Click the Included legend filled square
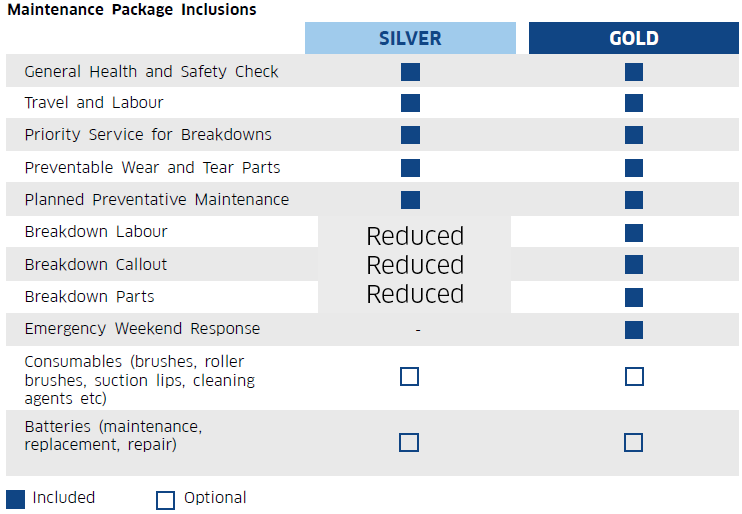 [16, 500]
